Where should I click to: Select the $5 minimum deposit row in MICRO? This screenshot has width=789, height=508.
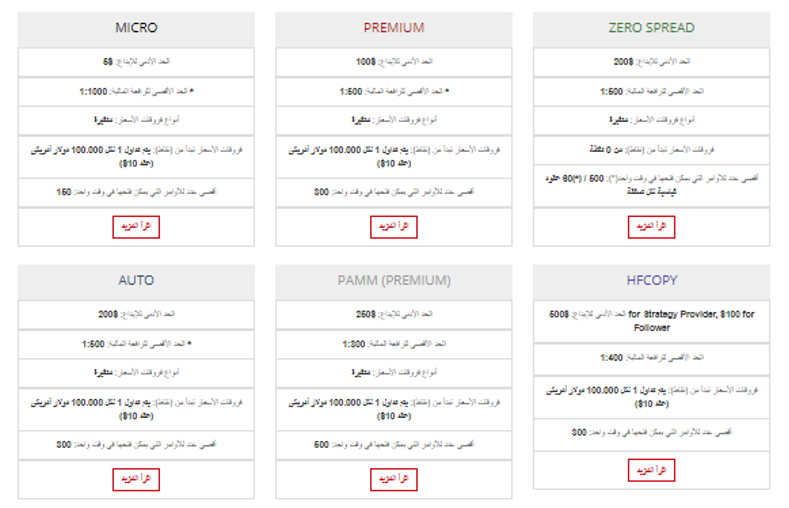pos(136,62)
